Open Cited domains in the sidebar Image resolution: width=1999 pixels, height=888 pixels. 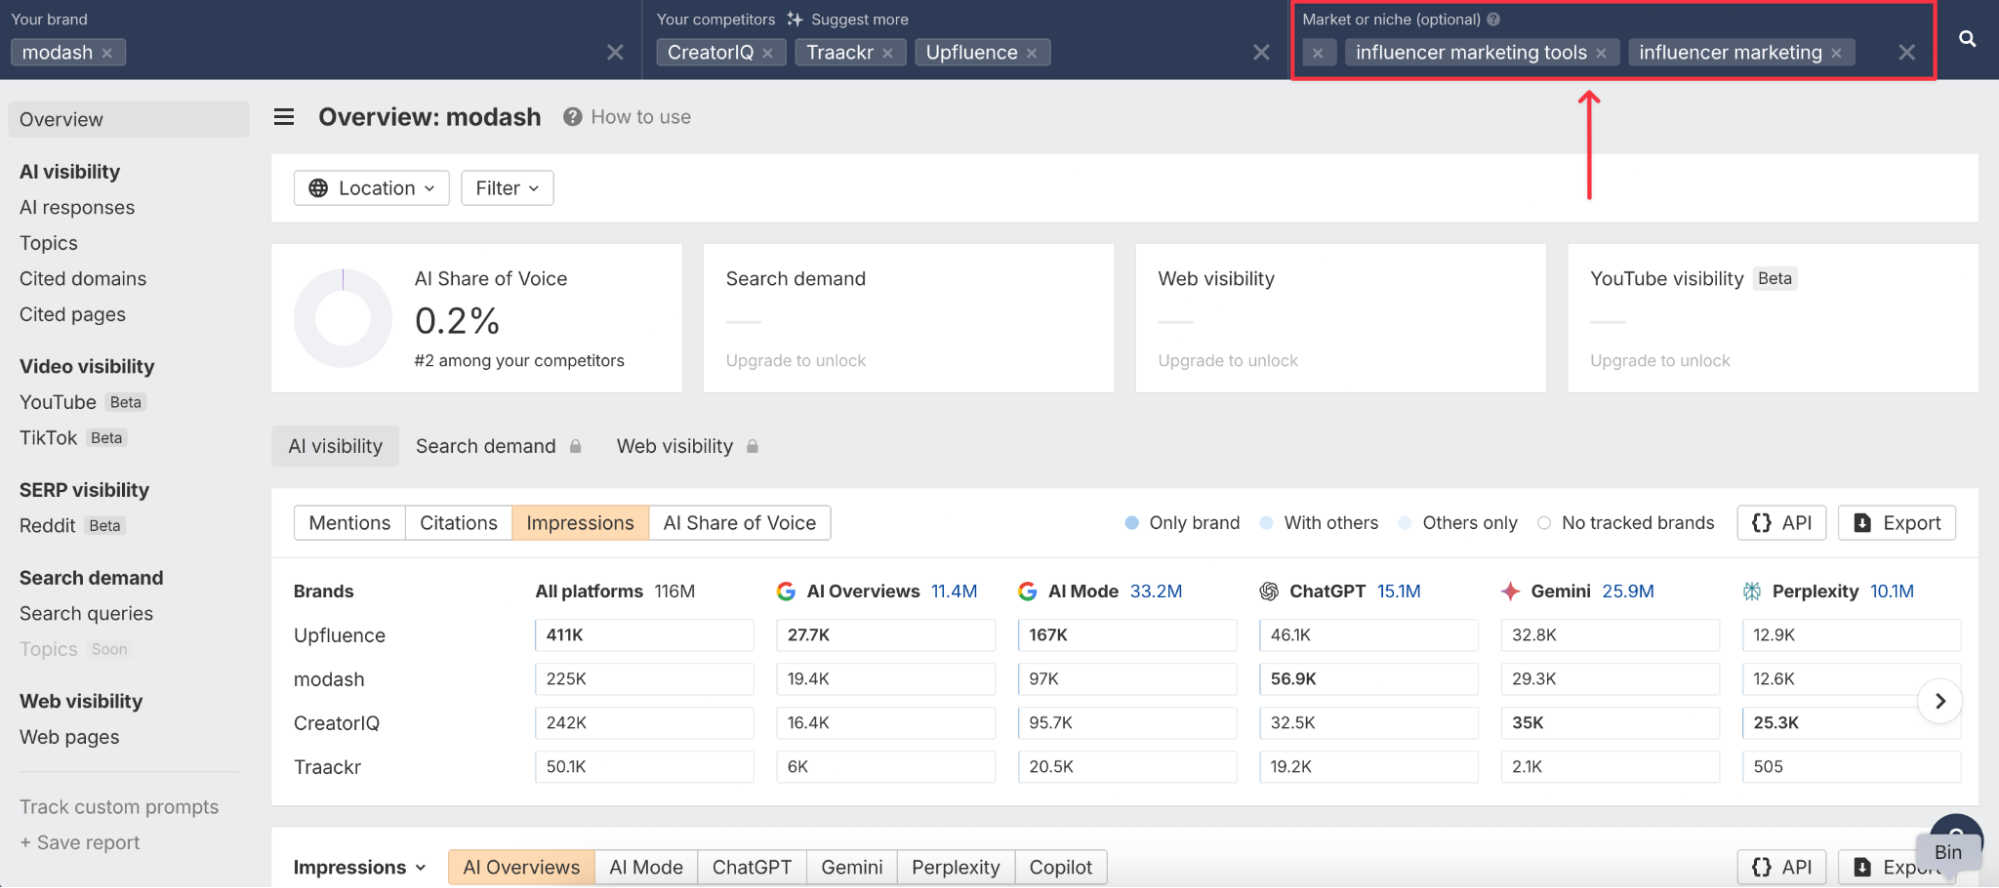click(x=83, y=279)
